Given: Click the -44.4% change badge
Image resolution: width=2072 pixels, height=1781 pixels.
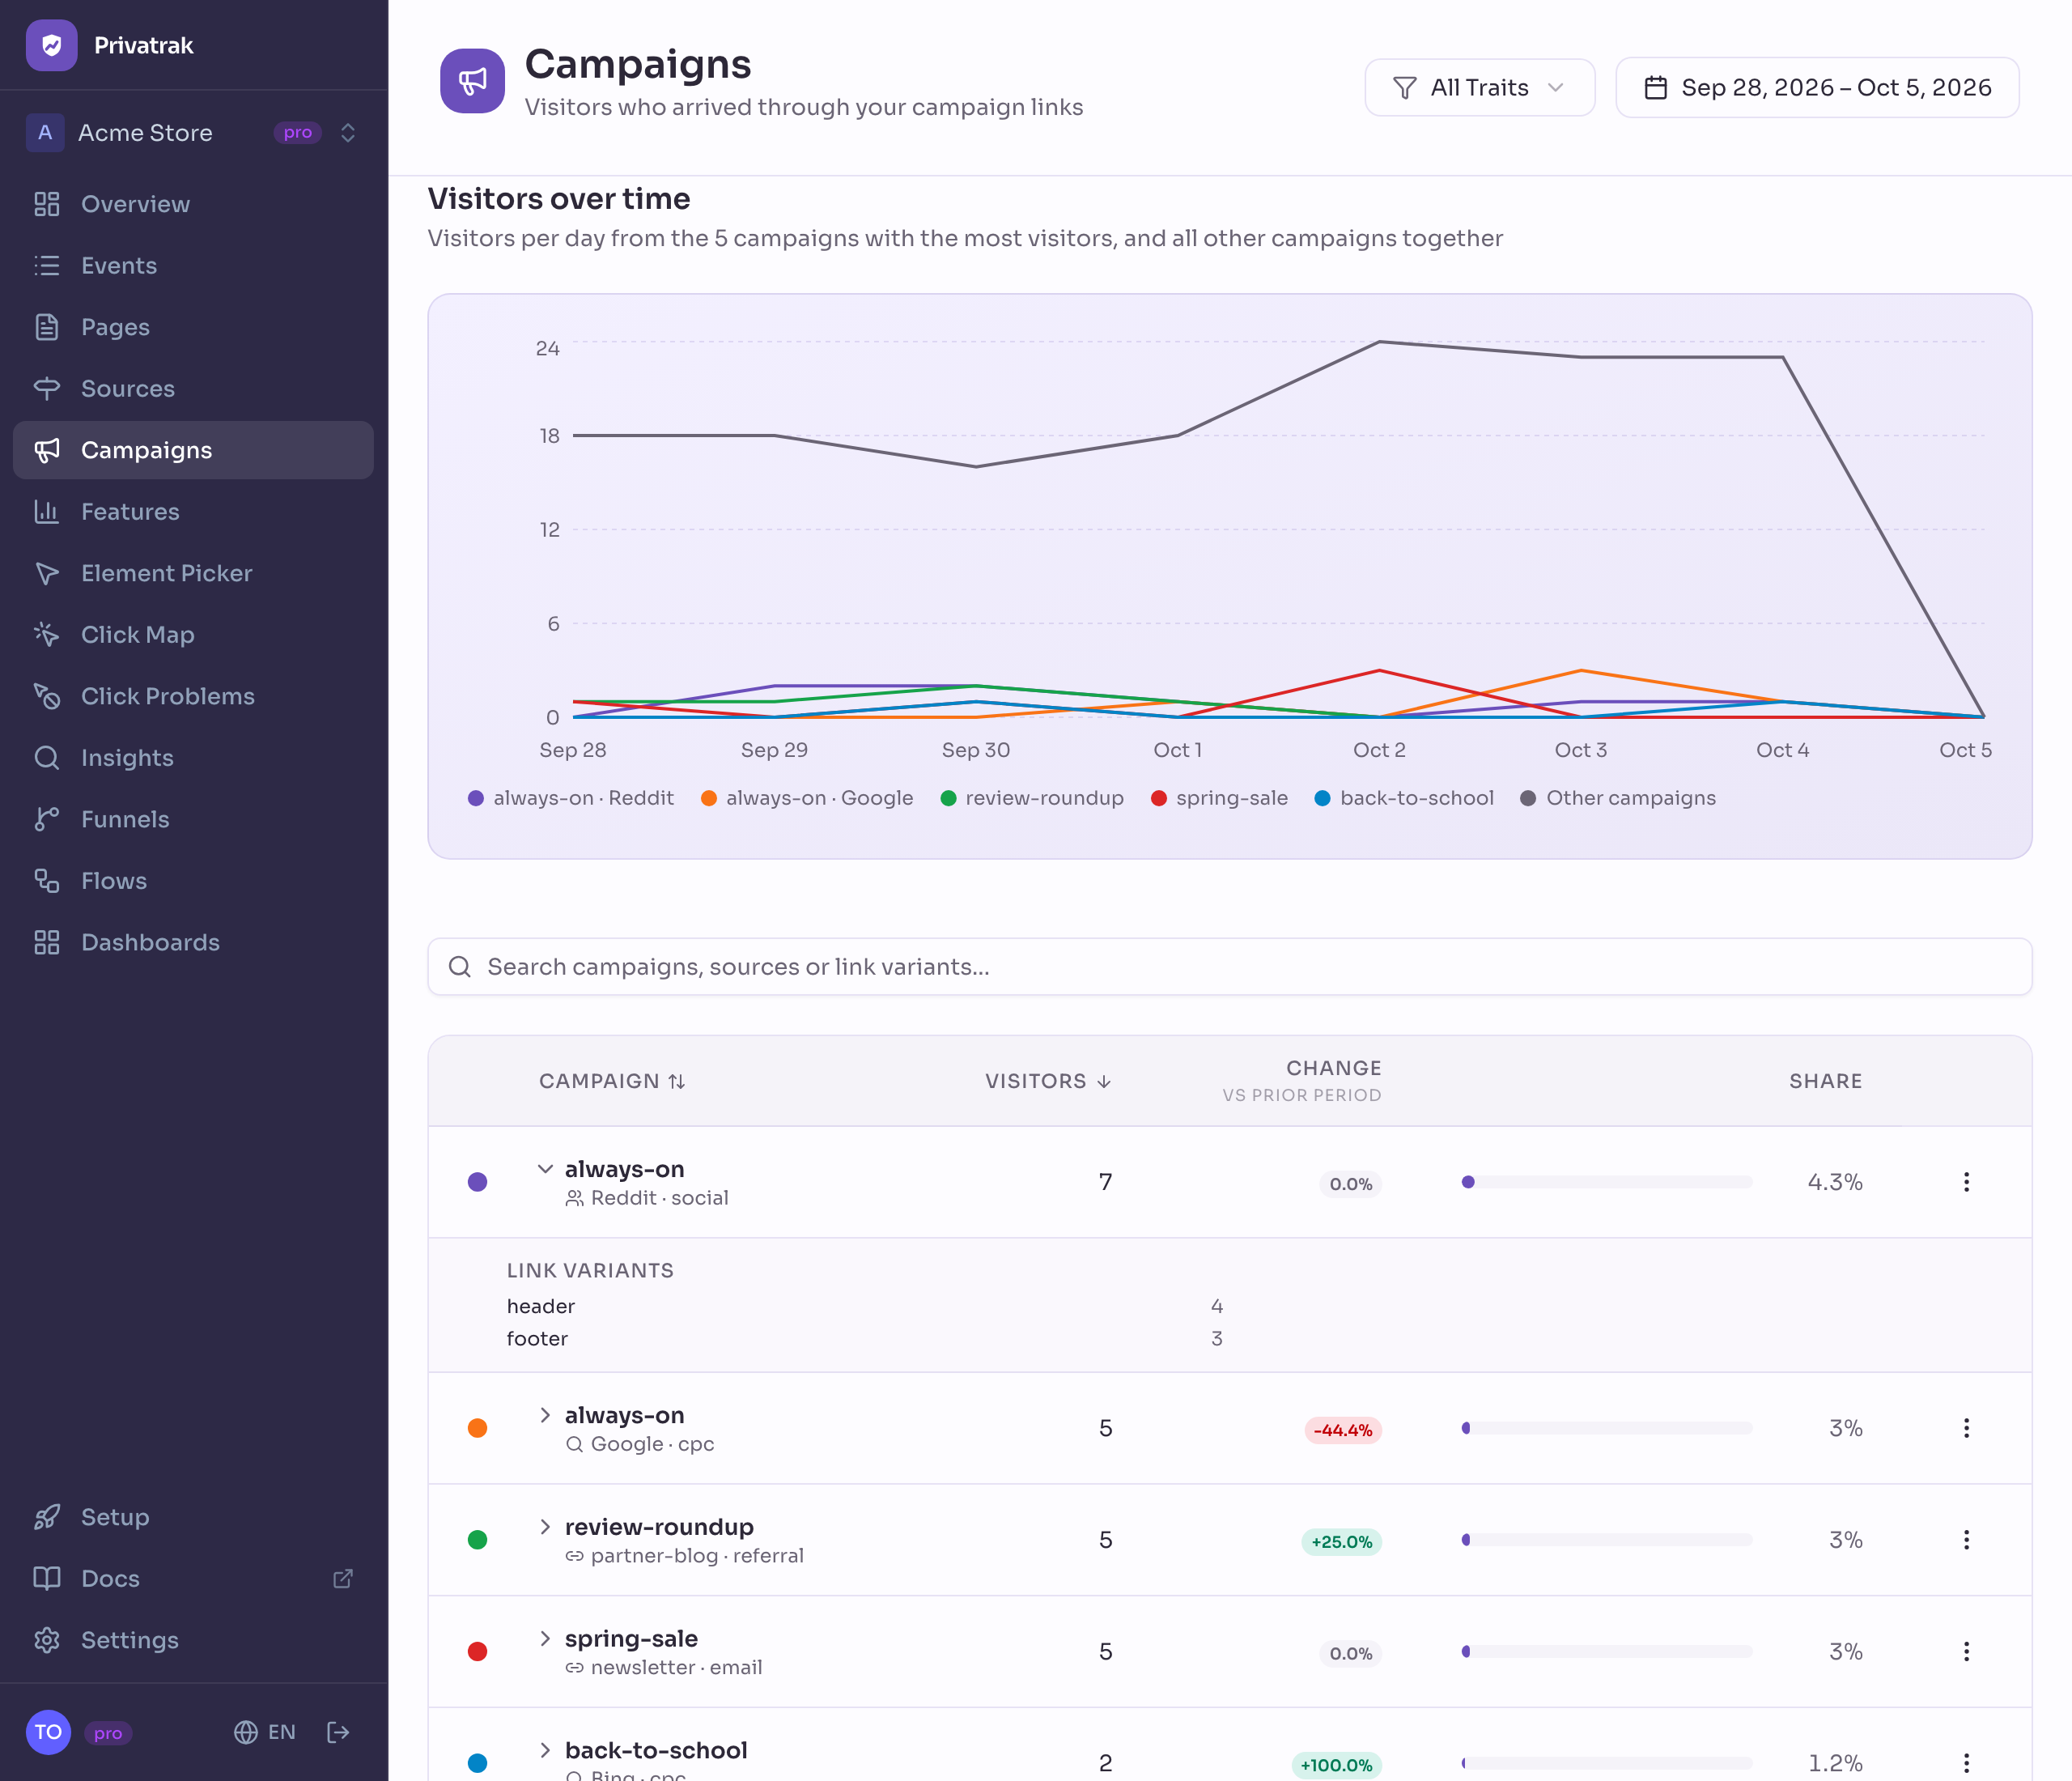Looking at the screenshot, I should [x=1343, y=1430].
